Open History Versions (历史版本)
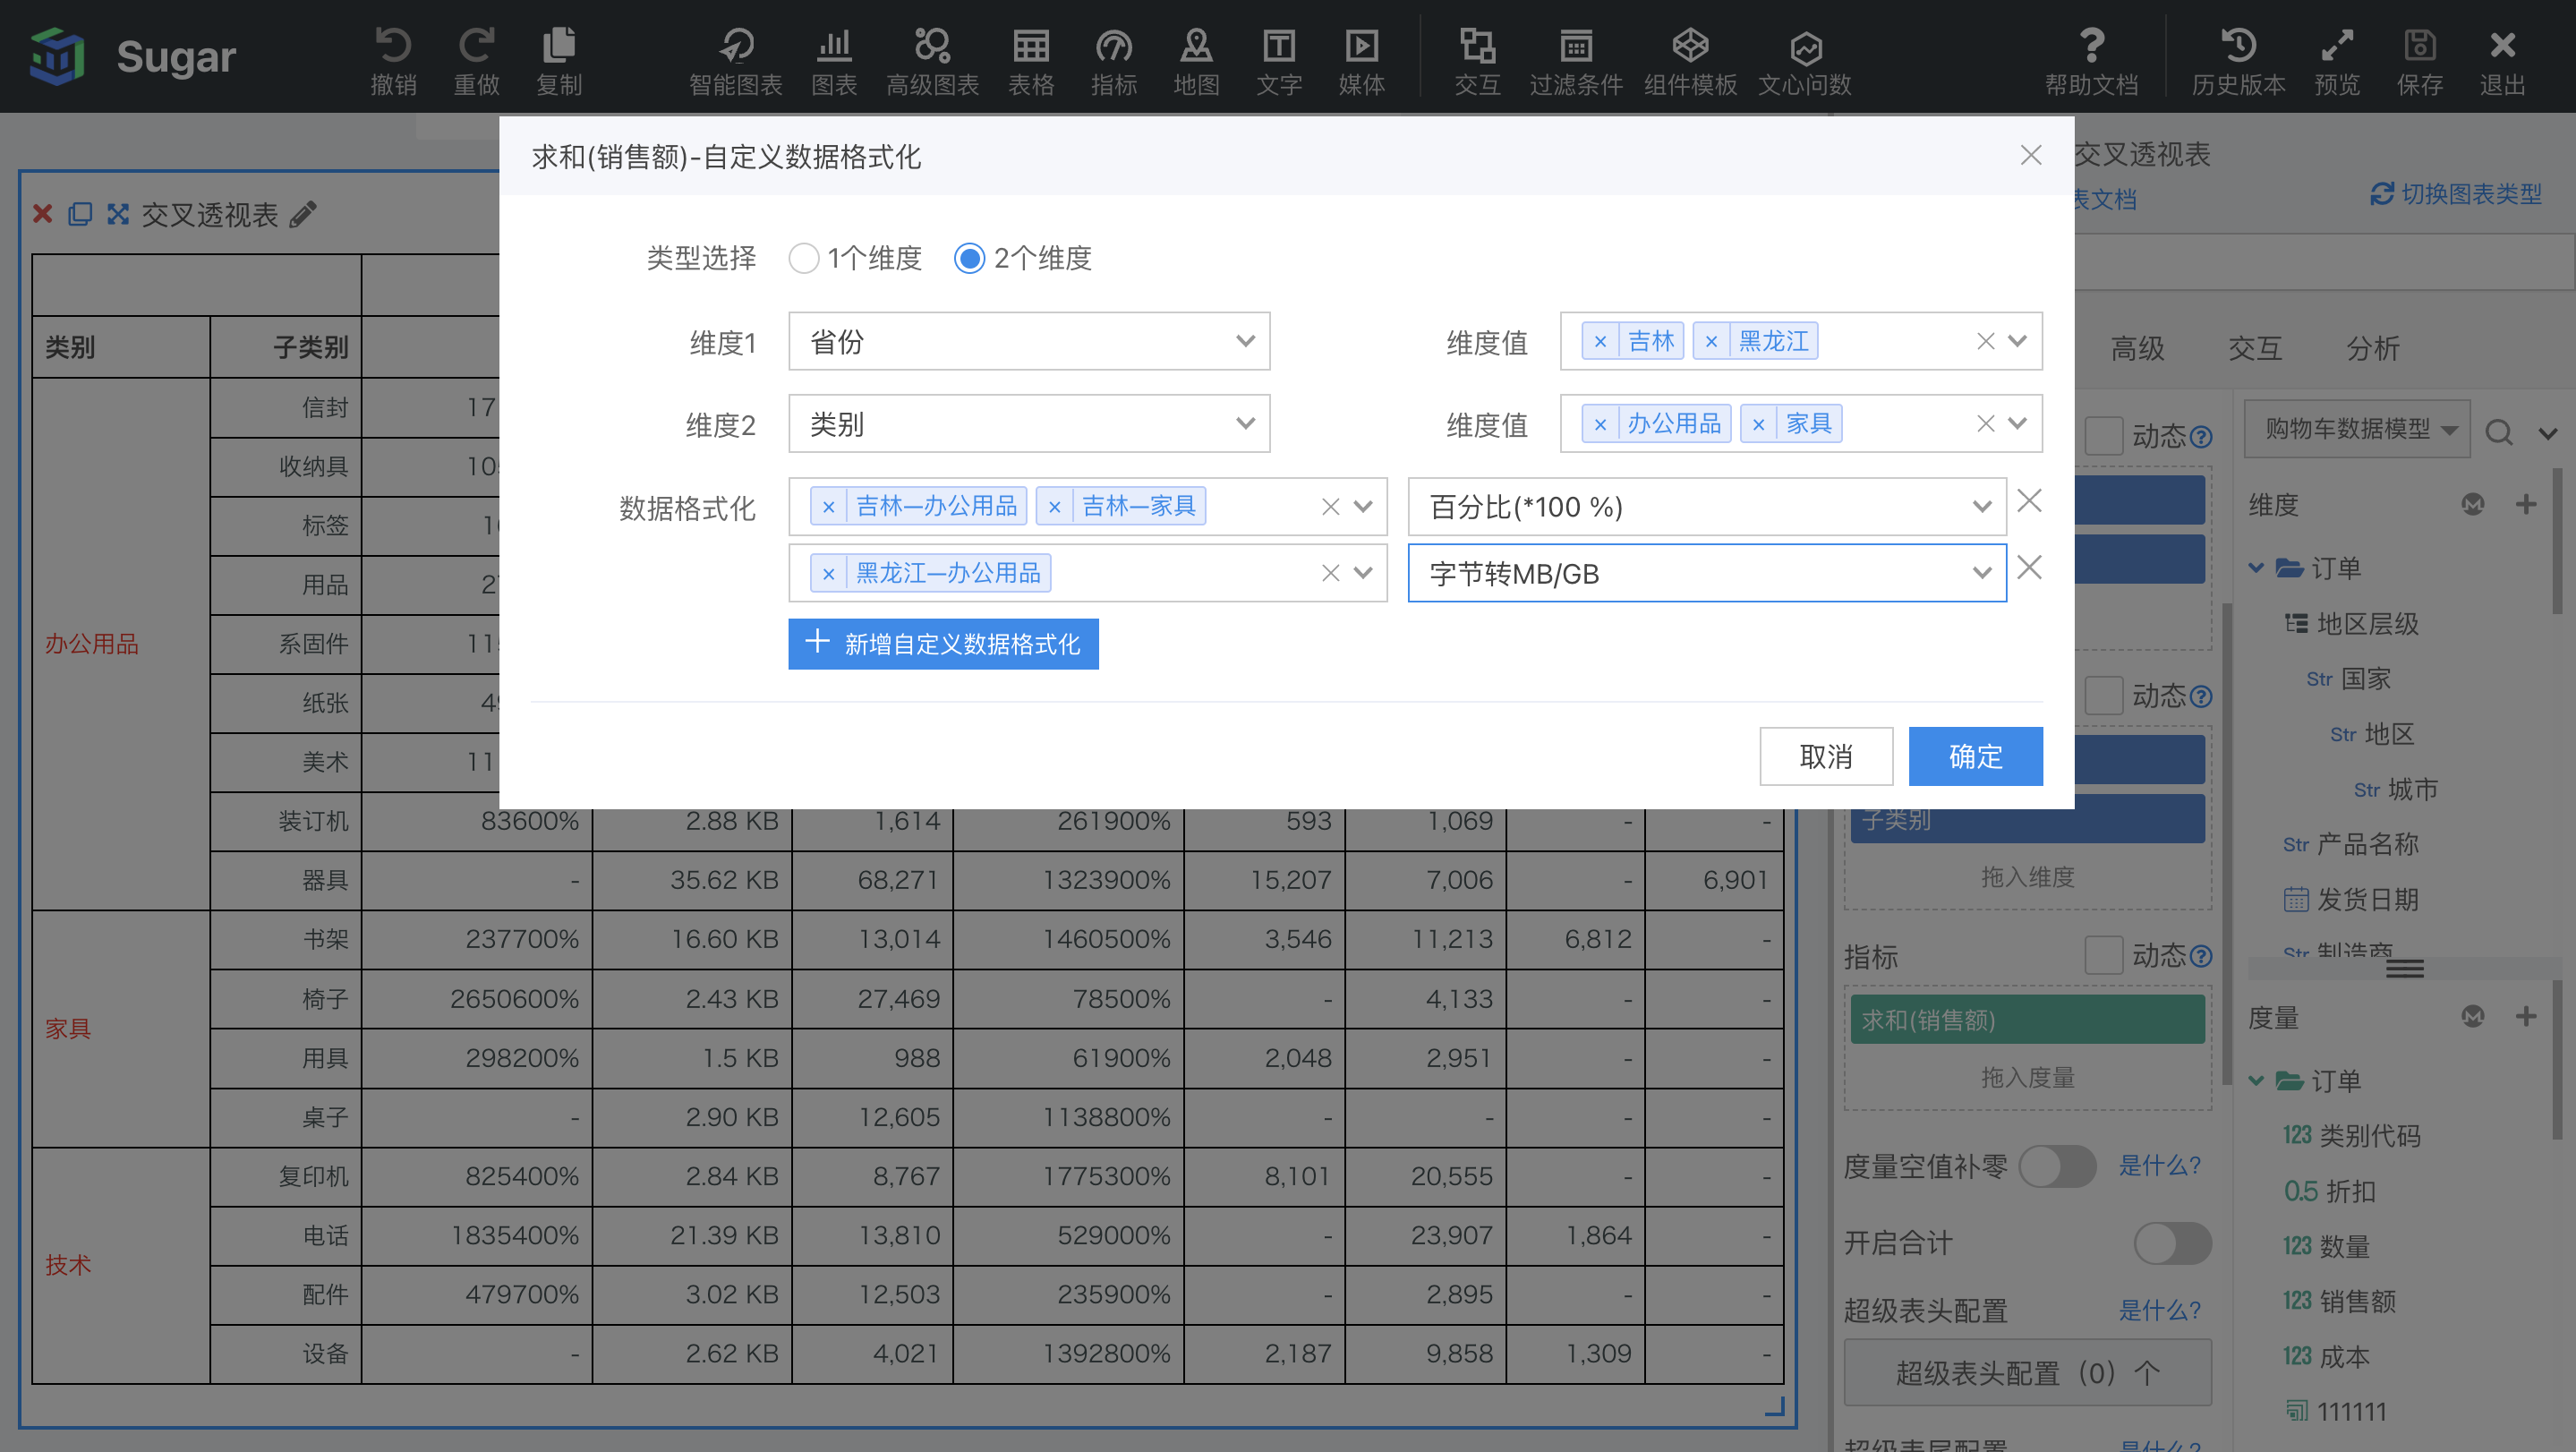Image resolution: width=2576 pixels, height=1452 pixels. click(x=2238, y=60)
